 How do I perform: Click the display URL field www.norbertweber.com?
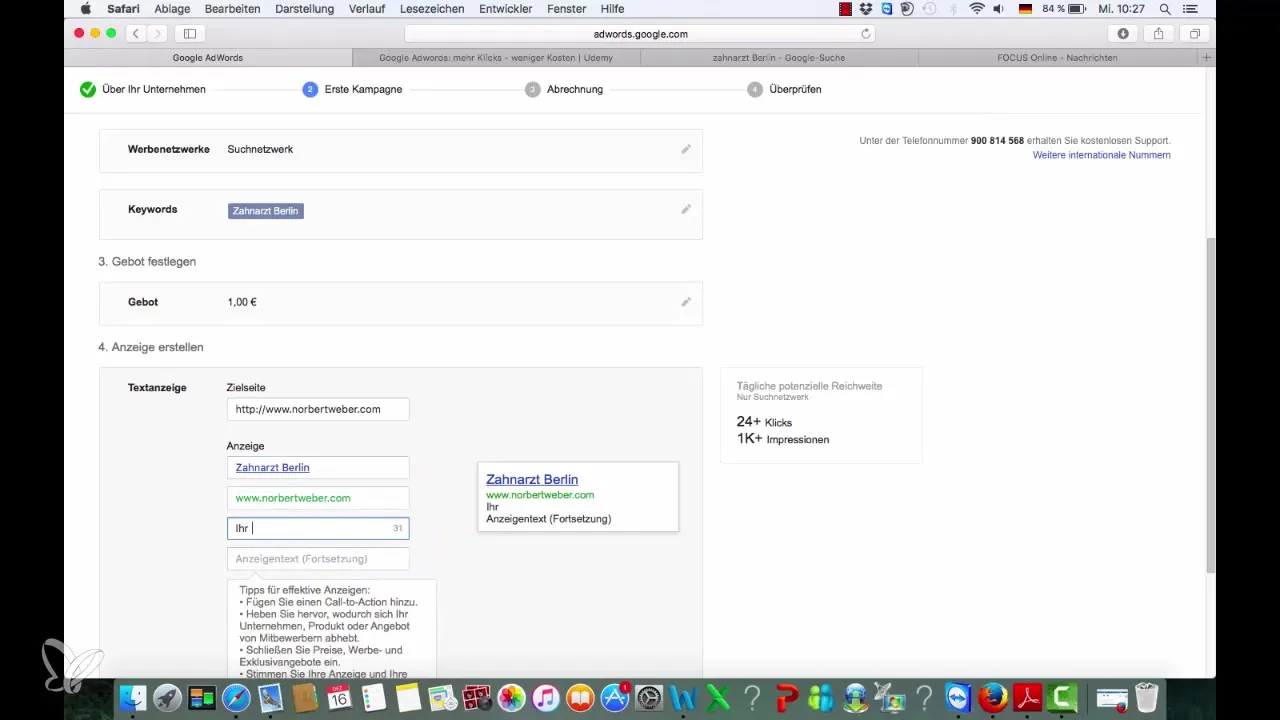pos(318,498)
